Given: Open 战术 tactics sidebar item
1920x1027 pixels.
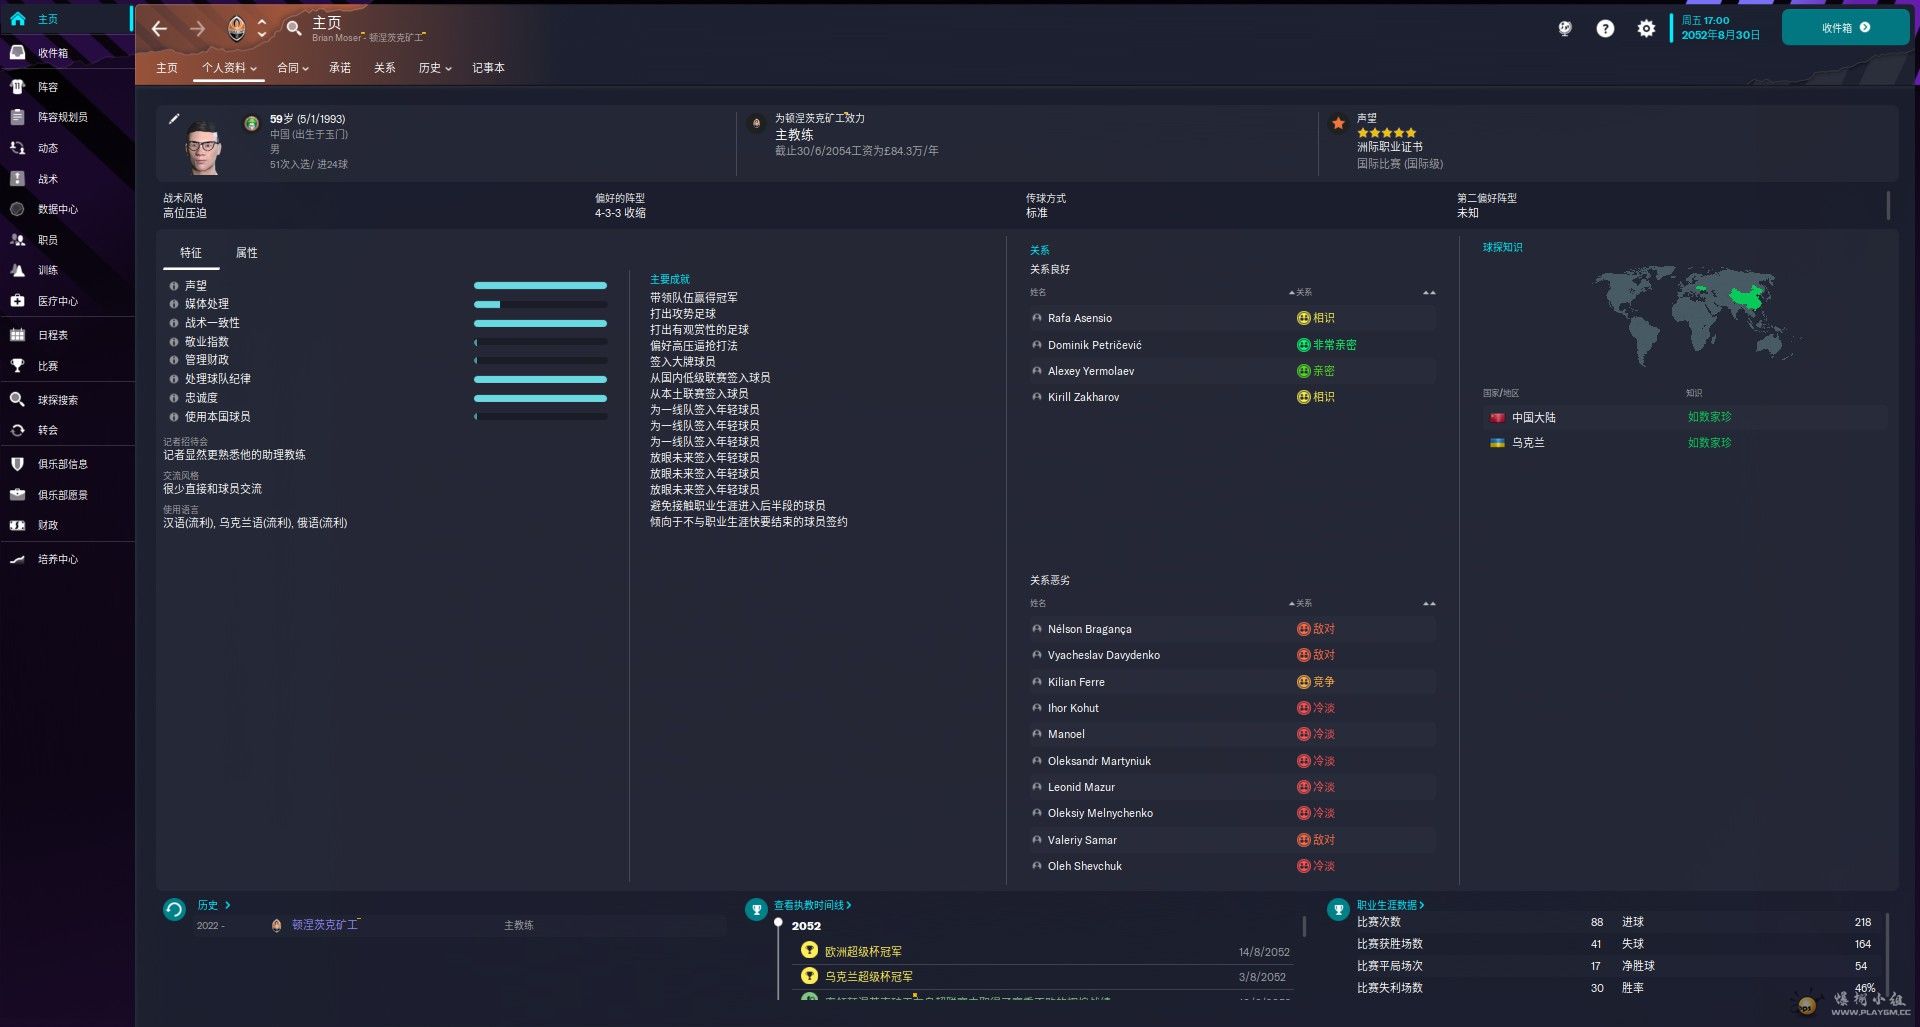Looking at the screenshot, I should [66, 179].
